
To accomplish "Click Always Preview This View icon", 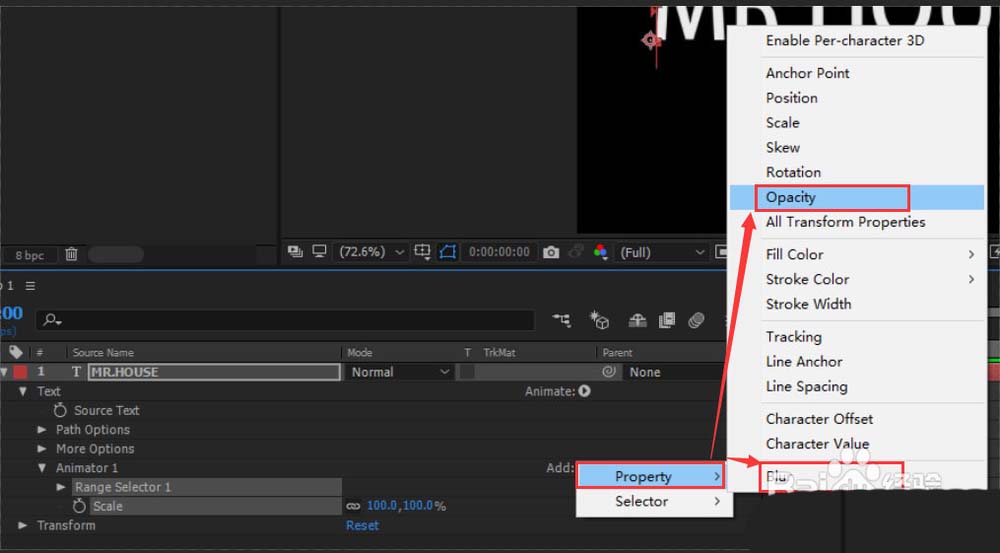I will (295, 251).
